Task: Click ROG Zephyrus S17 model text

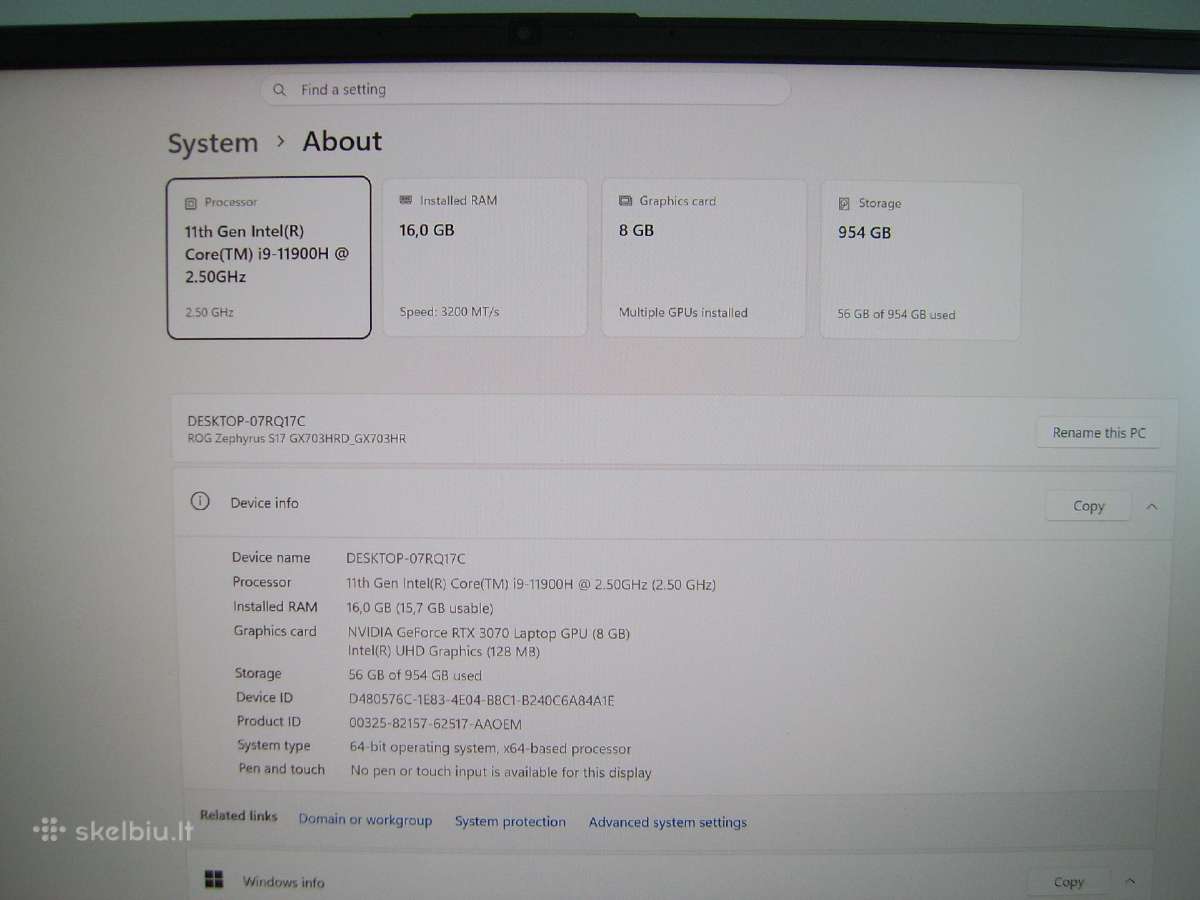Action: click(x=296, y=439)
